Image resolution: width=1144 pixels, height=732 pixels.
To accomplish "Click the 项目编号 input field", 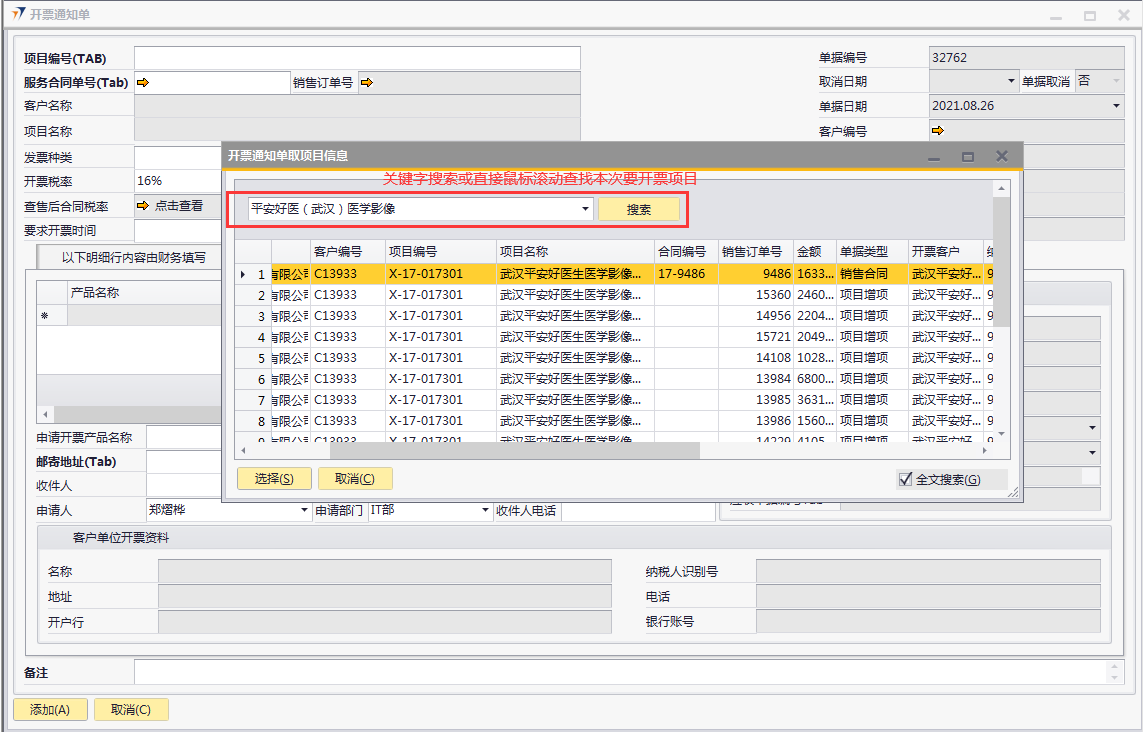I will 357,58.
